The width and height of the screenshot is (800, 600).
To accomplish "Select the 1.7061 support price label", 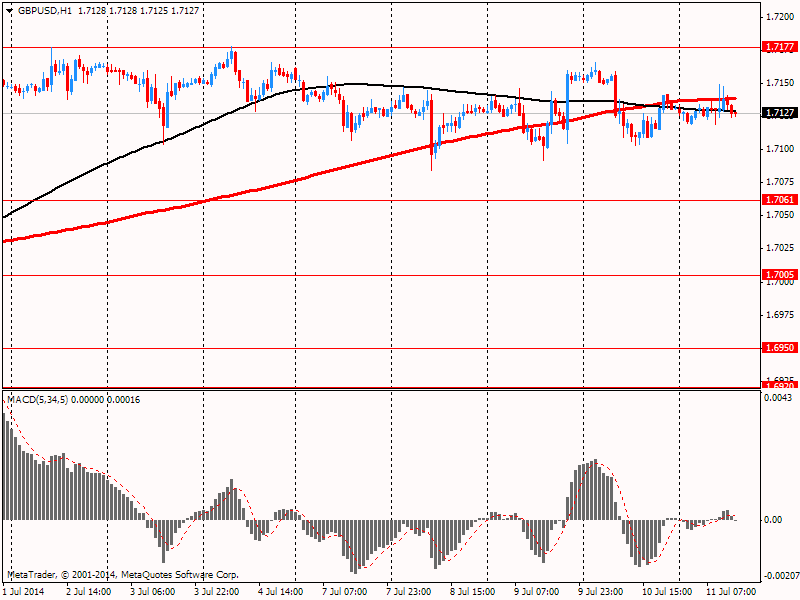I will pyautogui.click(x=780, y=199).
